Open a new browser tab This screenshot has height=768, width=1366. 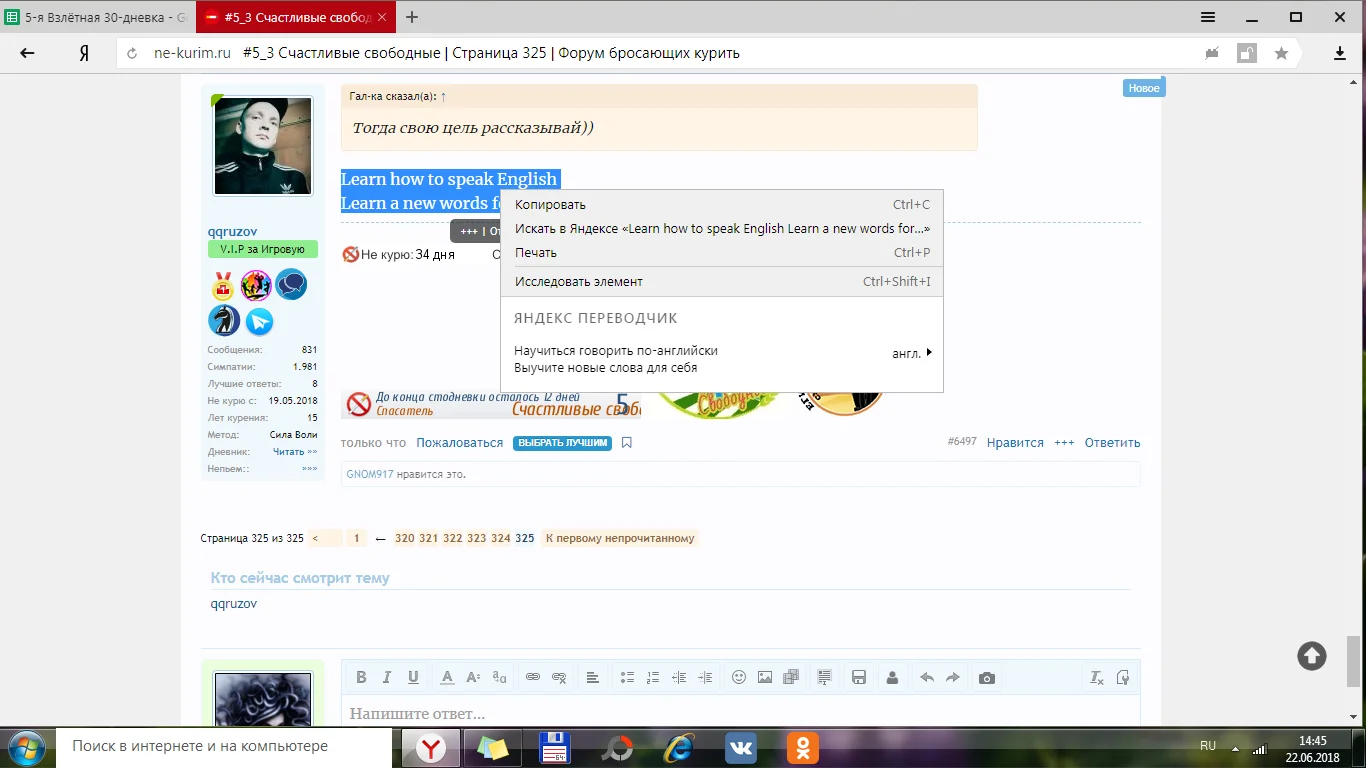[412, 17]
